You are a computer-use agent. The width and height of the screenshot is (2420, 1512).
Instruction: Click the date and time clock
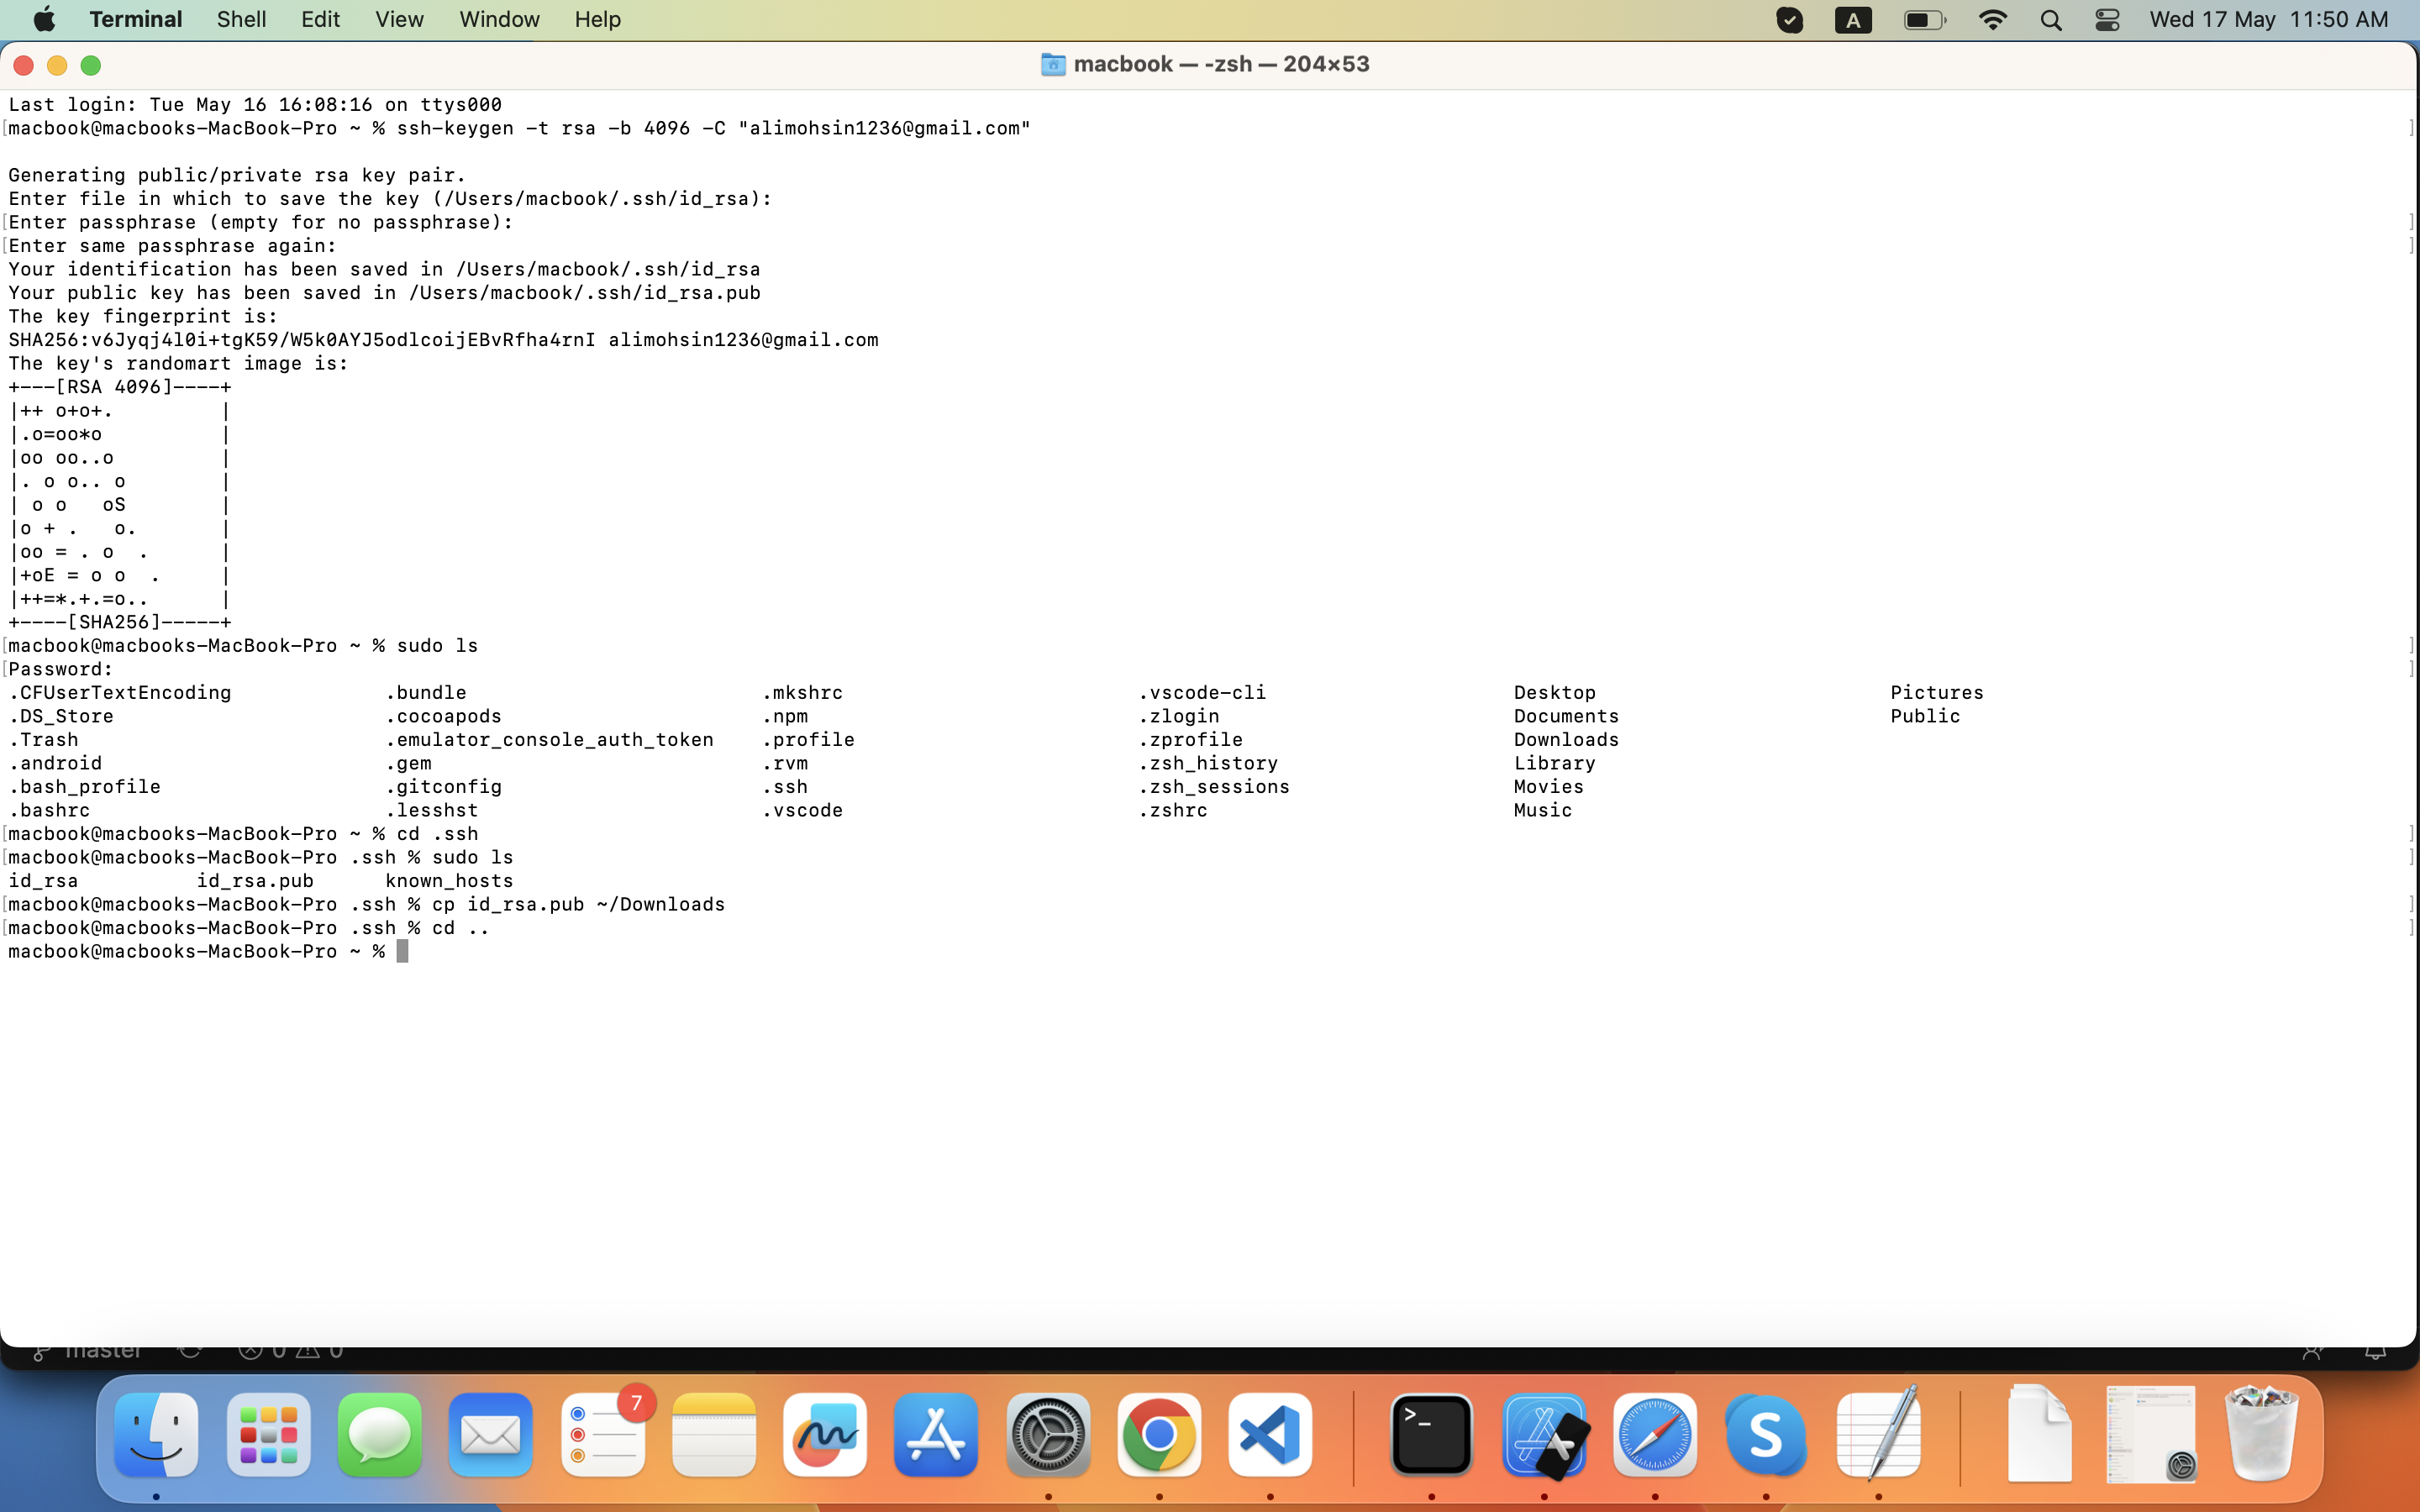(2268, 19)
